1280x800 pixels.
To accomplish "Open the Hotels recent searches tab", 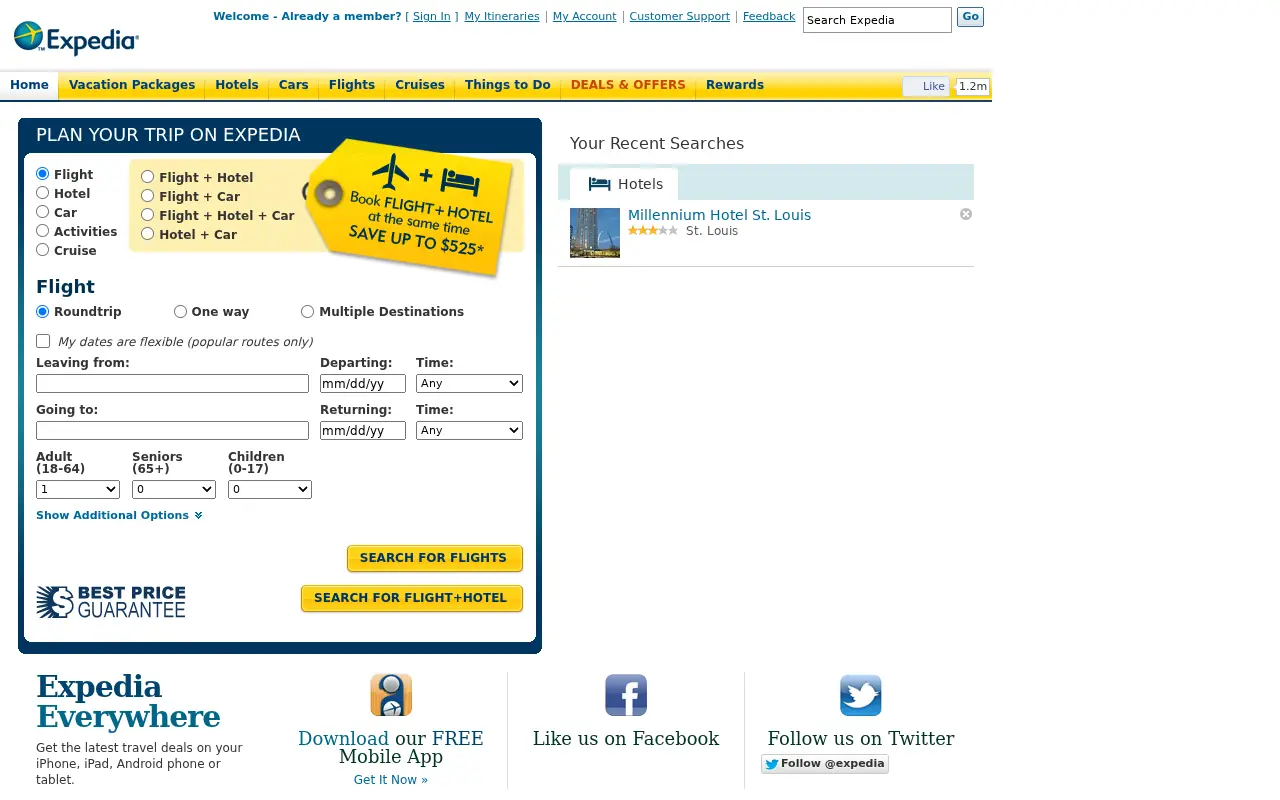I will [x=624, y=184].
